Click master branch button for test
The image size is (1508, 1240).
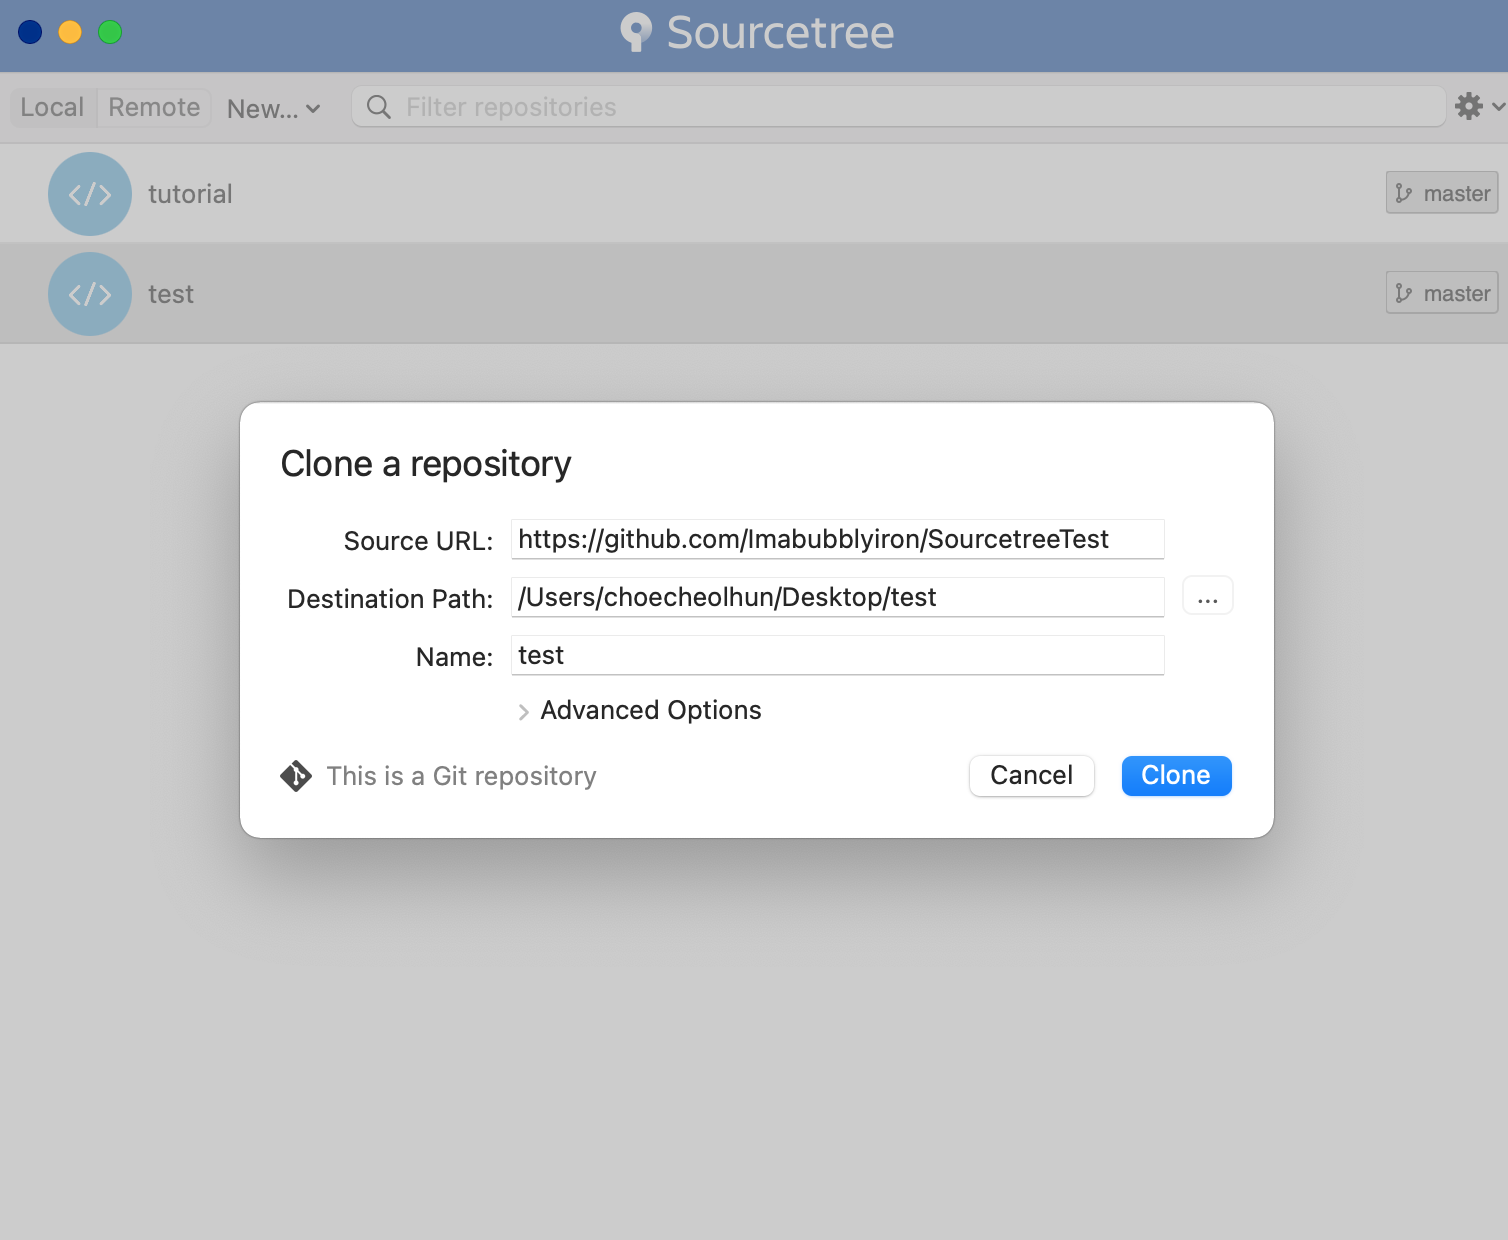click(x=1442, y=293)
